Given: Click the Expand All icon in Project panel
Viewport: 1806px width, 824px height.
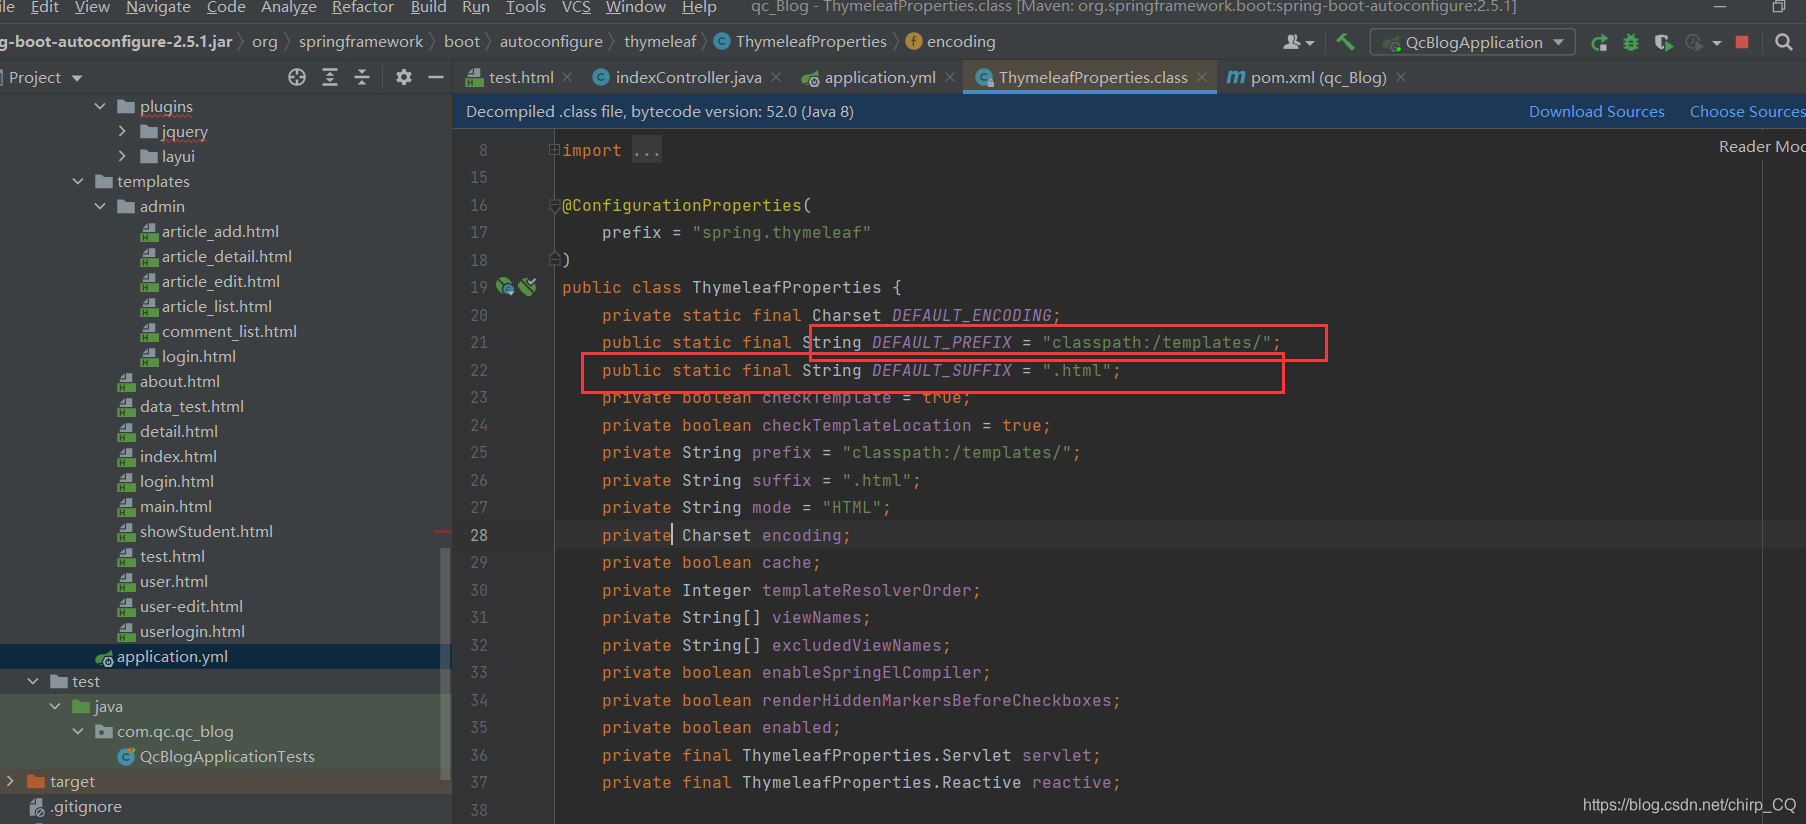Looking at the screenshot, I should point(330,77).
